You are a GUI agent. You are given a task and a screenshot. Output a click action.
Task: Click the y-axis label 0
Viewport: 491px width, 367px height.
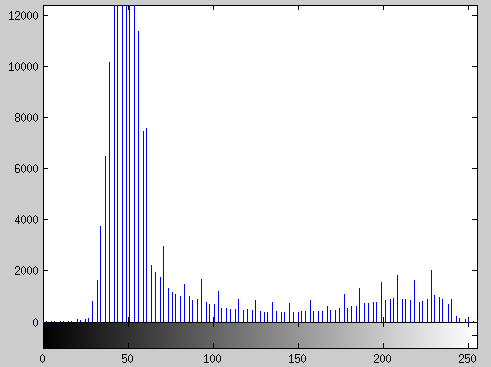click(x=35, y=322)
